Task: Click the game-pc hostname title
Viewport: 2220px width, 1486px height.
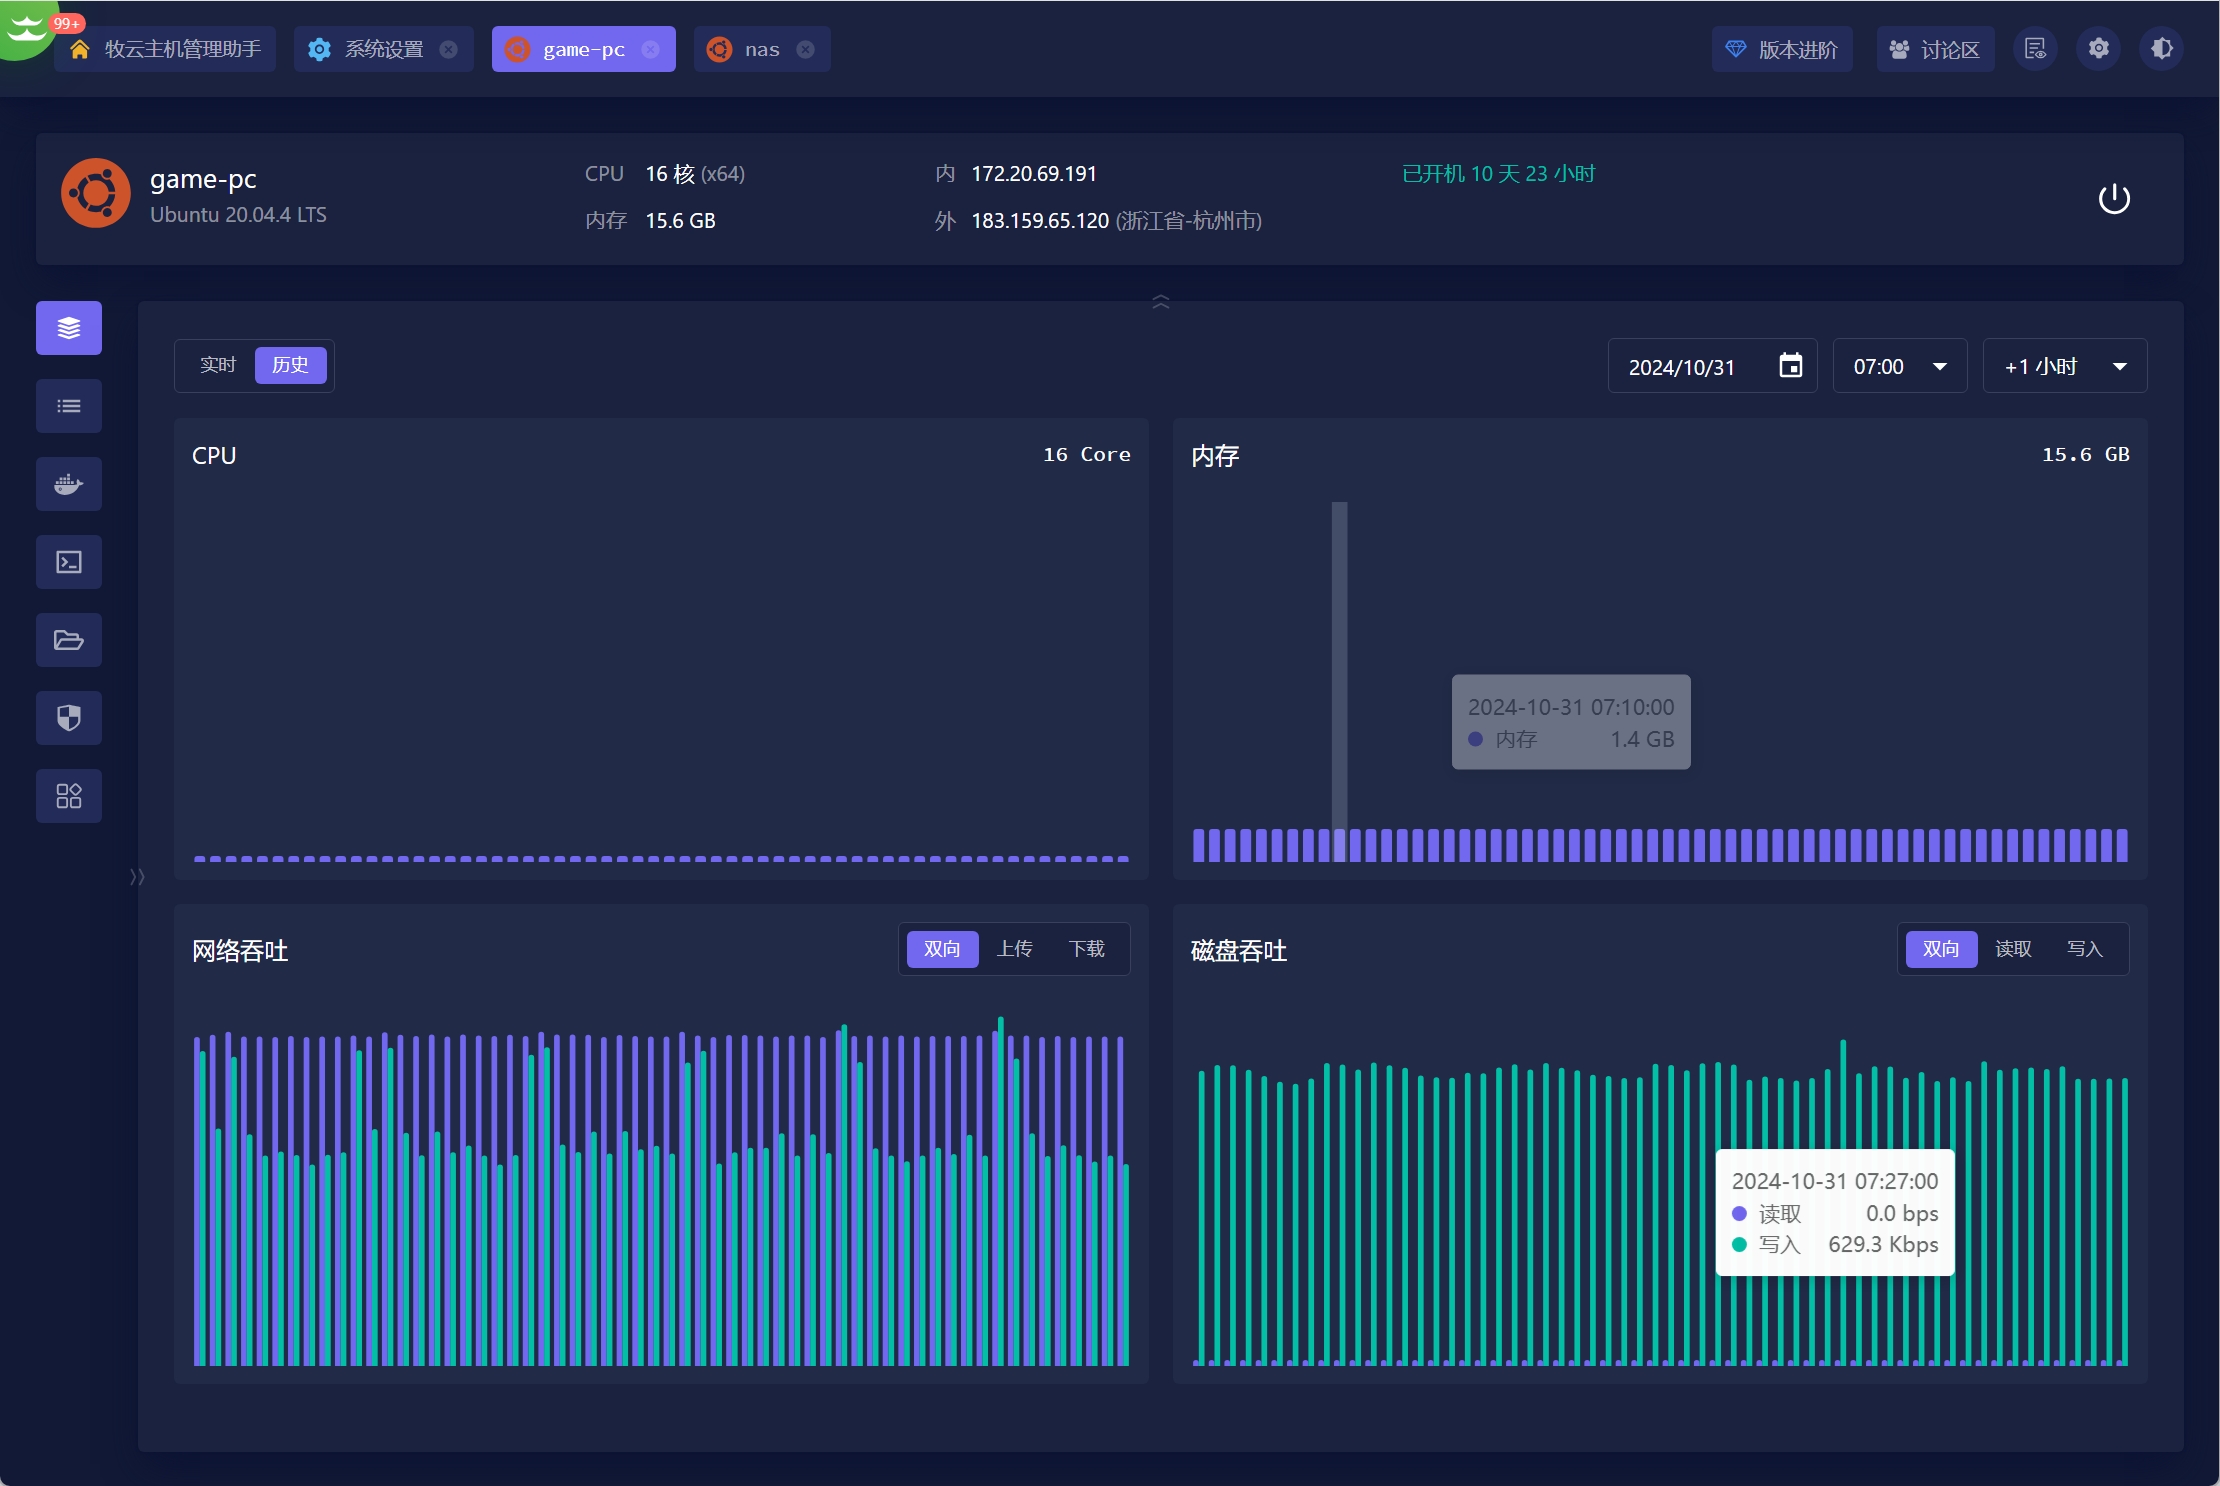Action: point(203,179)
